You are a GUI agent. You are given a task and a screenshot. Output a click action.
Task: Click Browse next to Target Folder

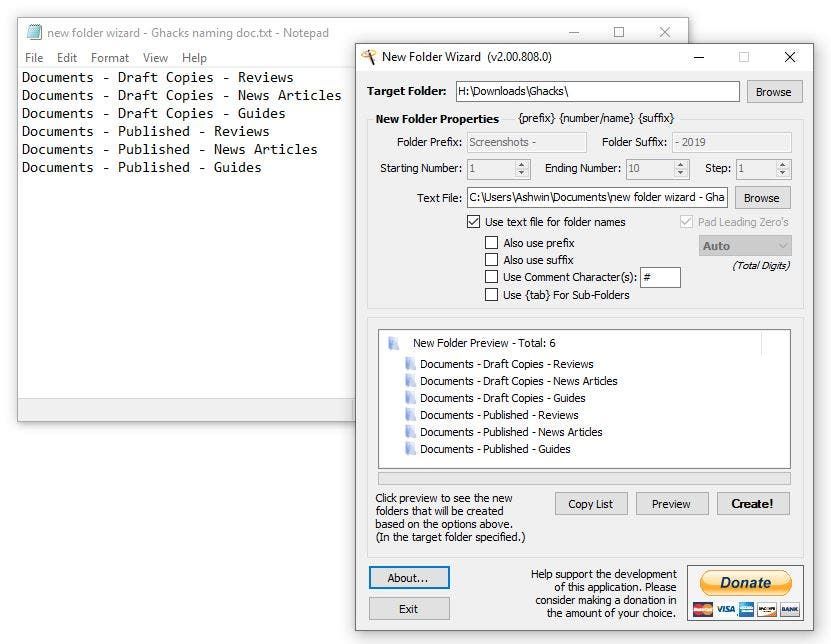click(x=774, y=92)
